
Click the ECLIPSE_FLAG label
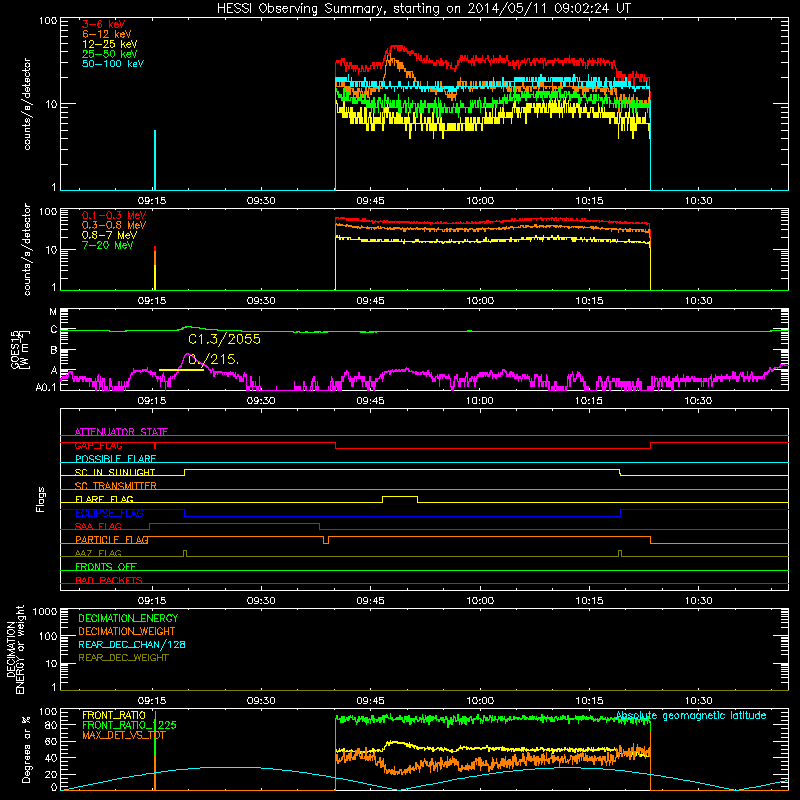(109, 513)
